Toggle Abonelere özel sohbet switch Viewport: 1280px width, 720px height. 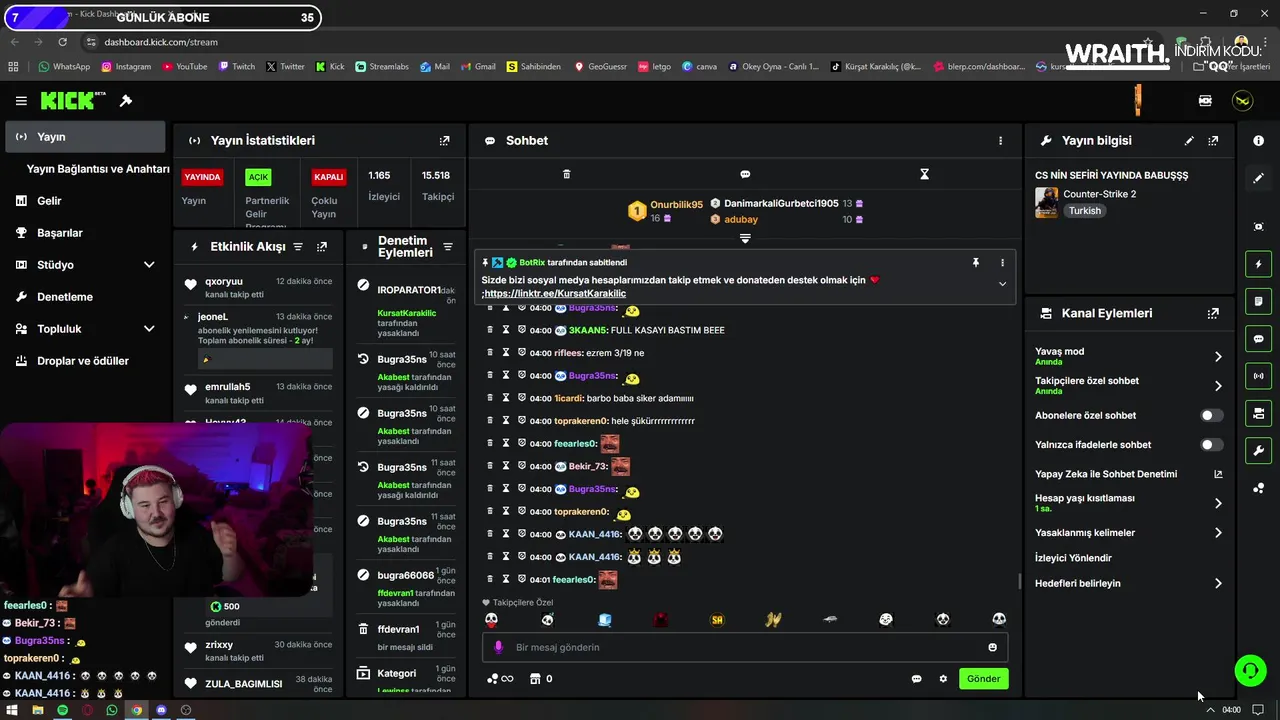point(1211,415)
